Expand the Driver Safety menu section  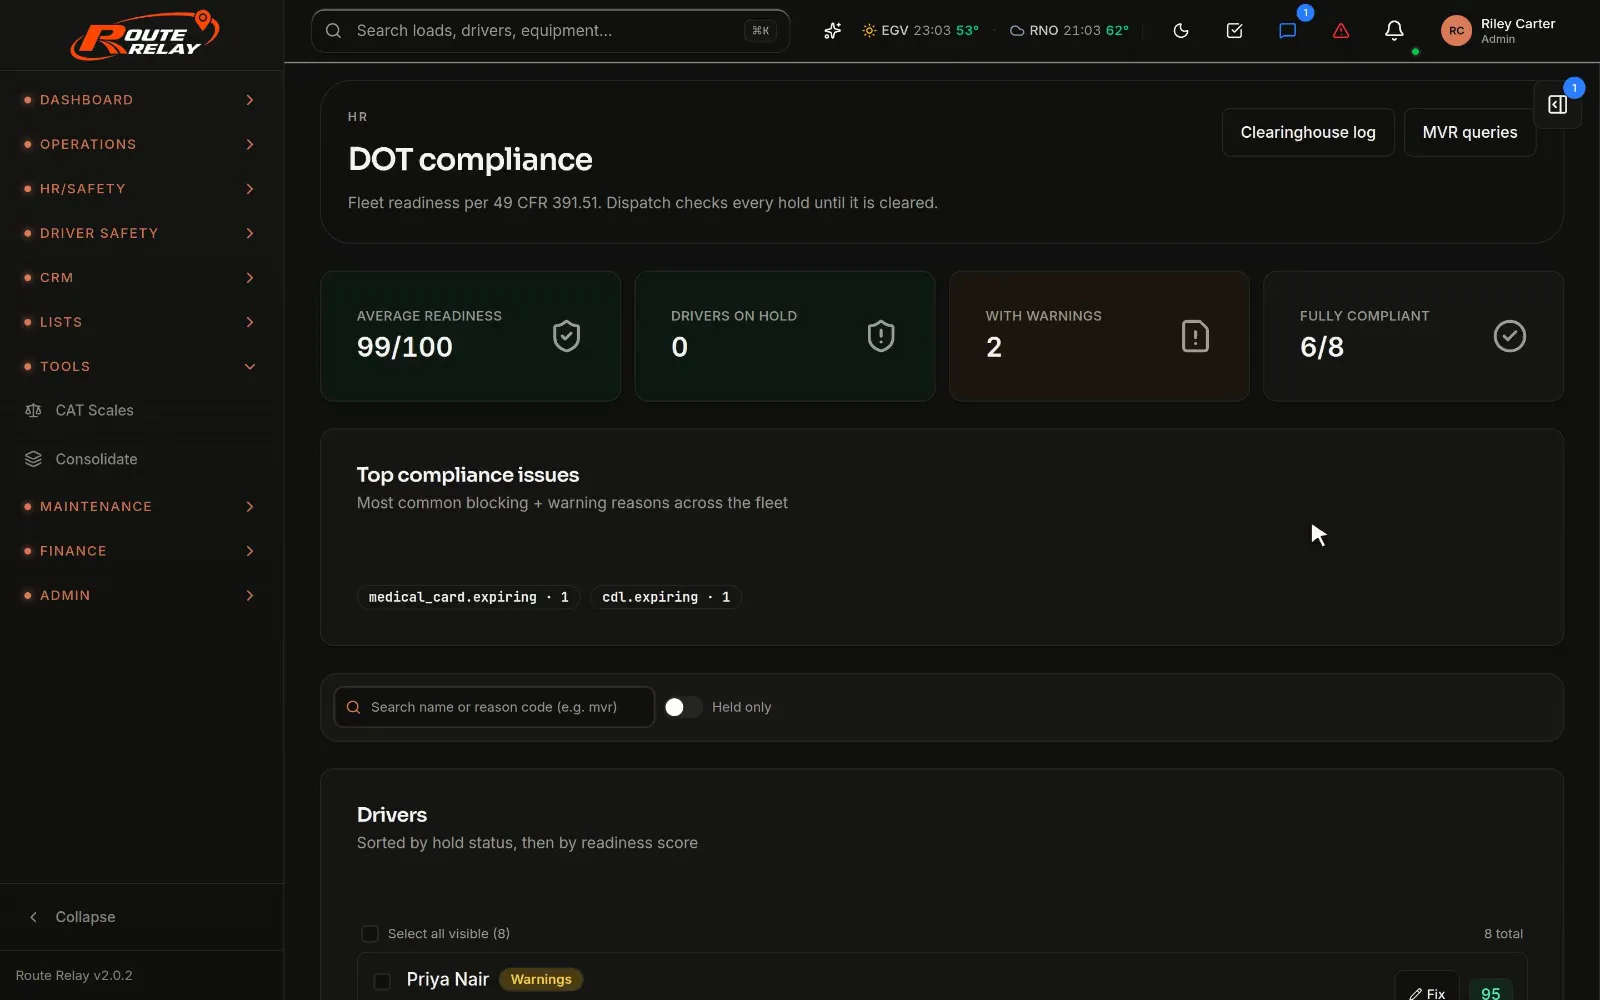pos(141,233)
